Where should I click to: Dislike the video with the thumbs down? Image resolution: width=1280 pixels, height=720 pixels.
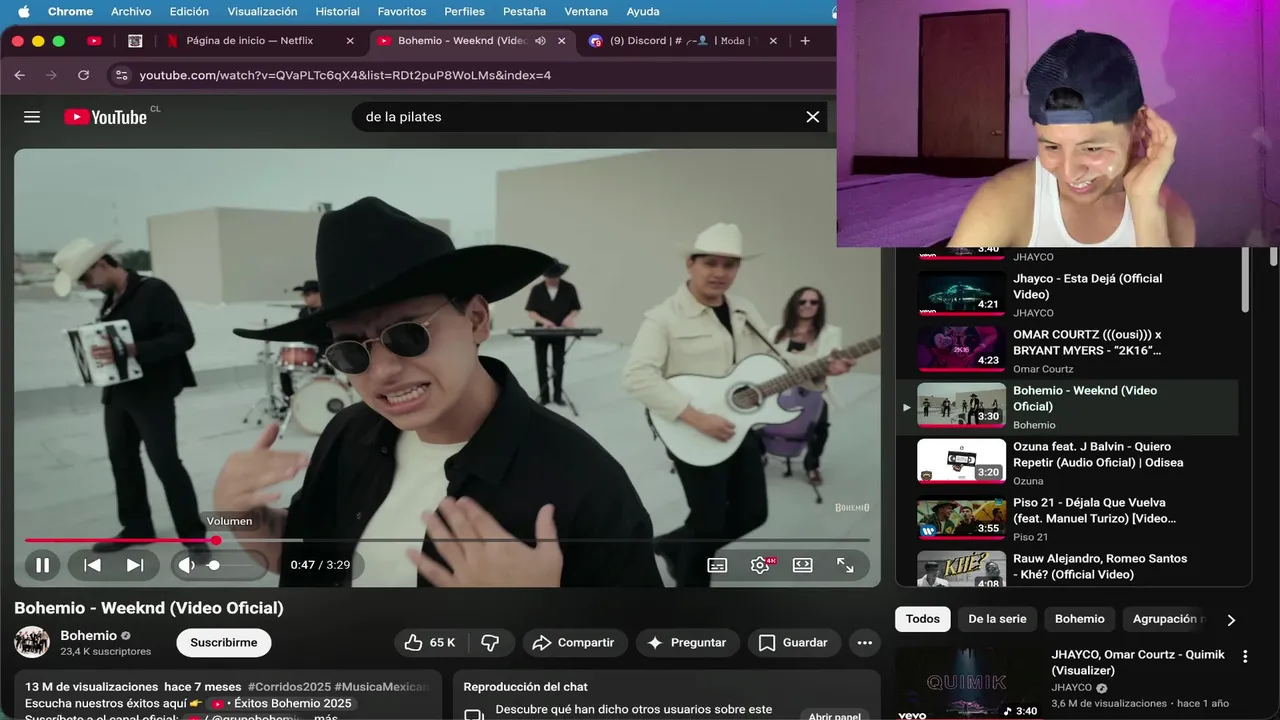click(491, 643)
